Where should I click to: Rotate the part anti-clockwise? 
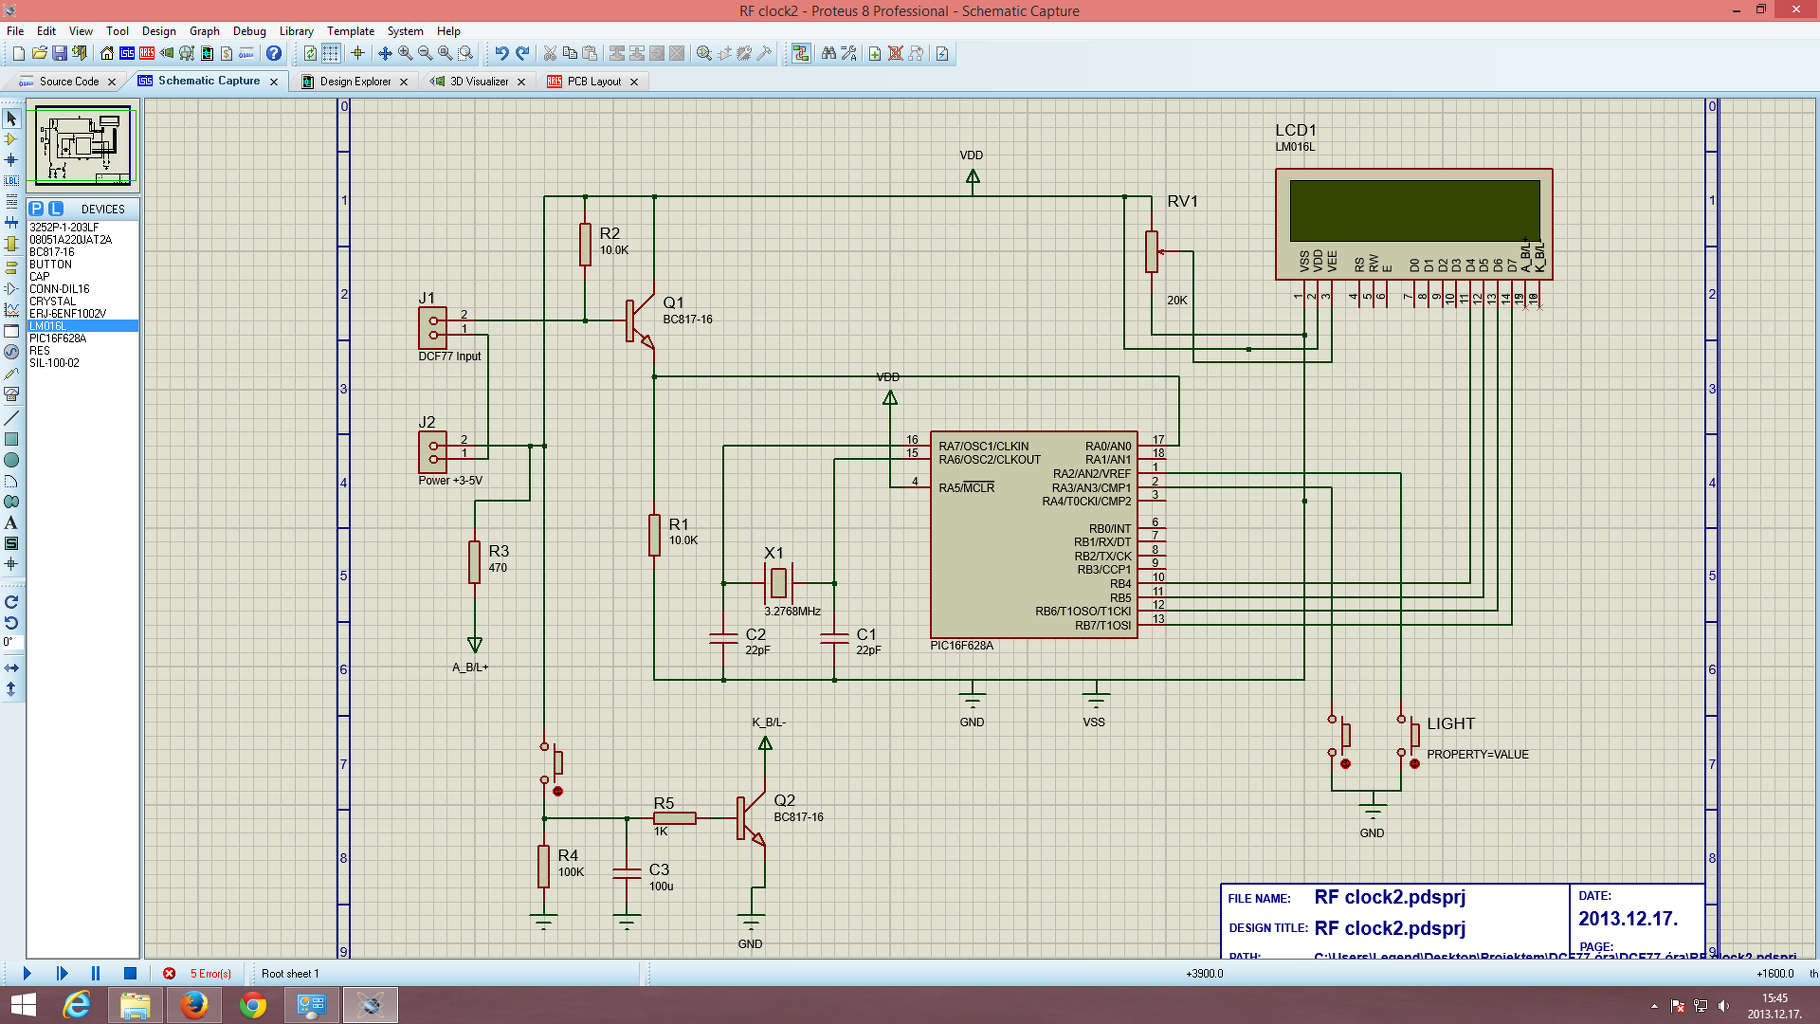click(11, 622)
